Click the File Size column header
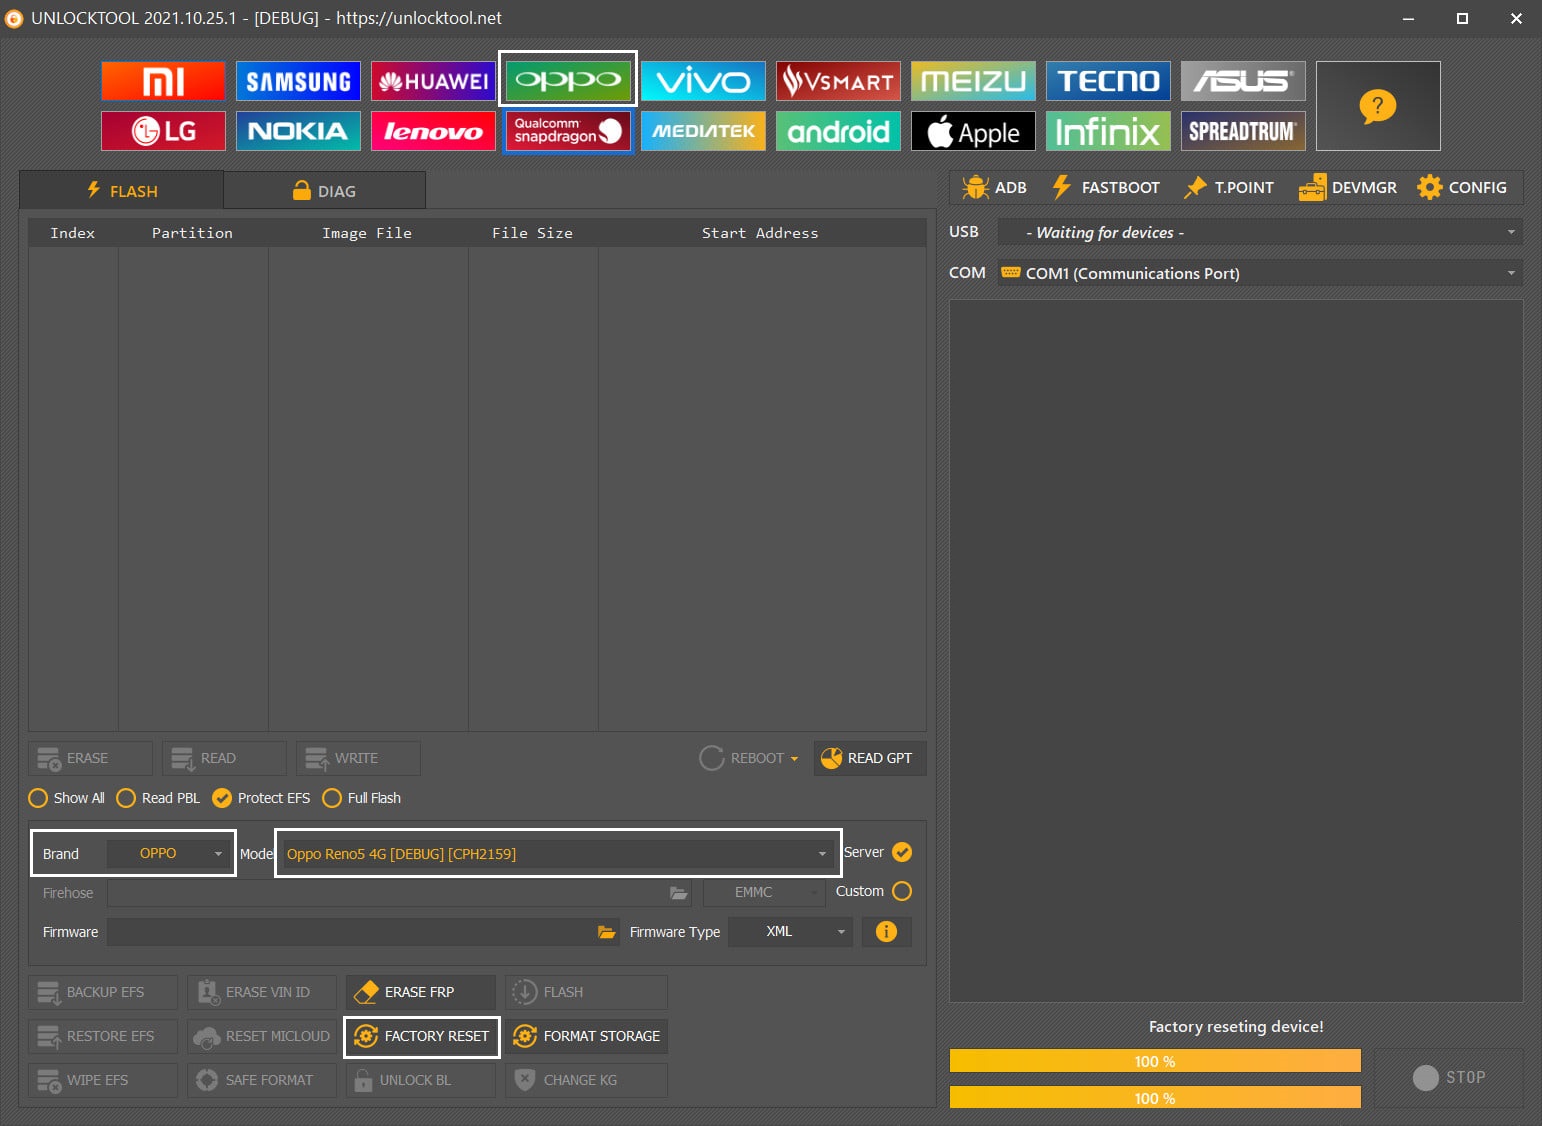Image resolution: width=1542 pixels, height=1126 pixels. tap(532, 233)
